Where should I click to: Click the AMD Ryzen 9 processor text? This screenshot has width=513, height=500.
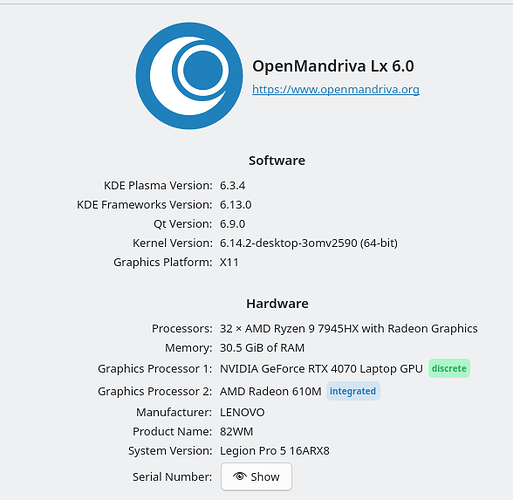tap(348, 329)
